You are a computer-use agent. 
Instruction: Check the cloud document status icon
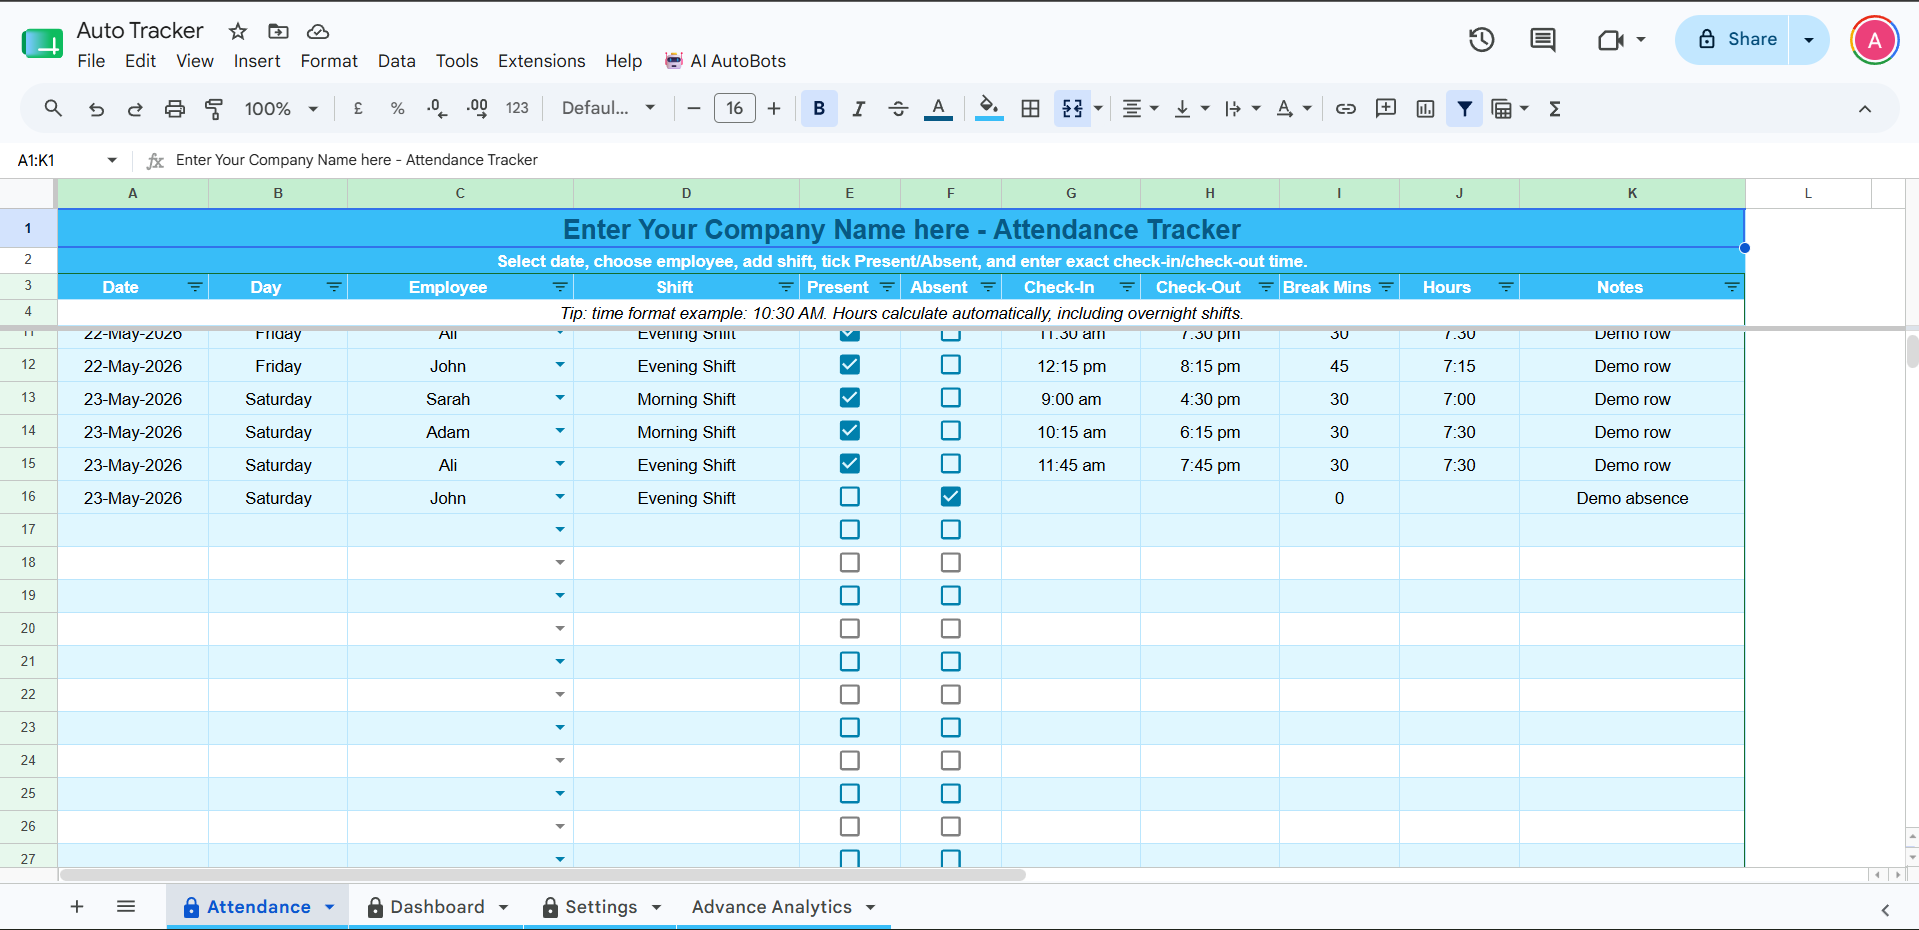pos(318,31)
